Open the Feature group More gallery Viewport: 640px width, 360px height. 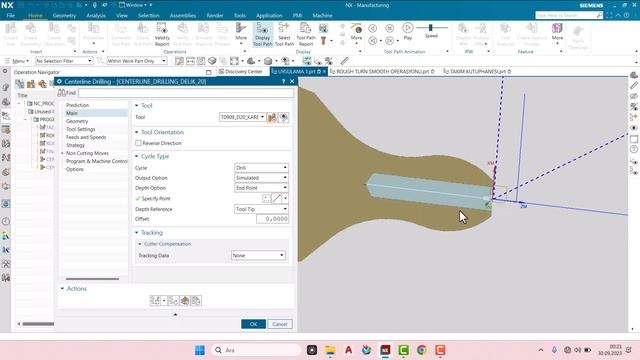pos(557,33)
